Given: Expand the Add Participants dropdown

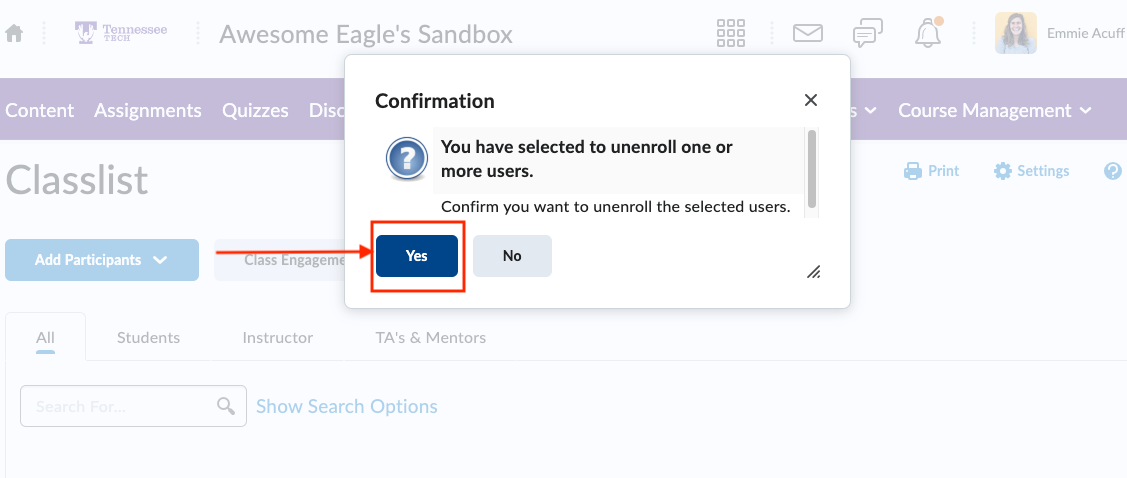Looking at the screenshot, I should tap(102, 260).
